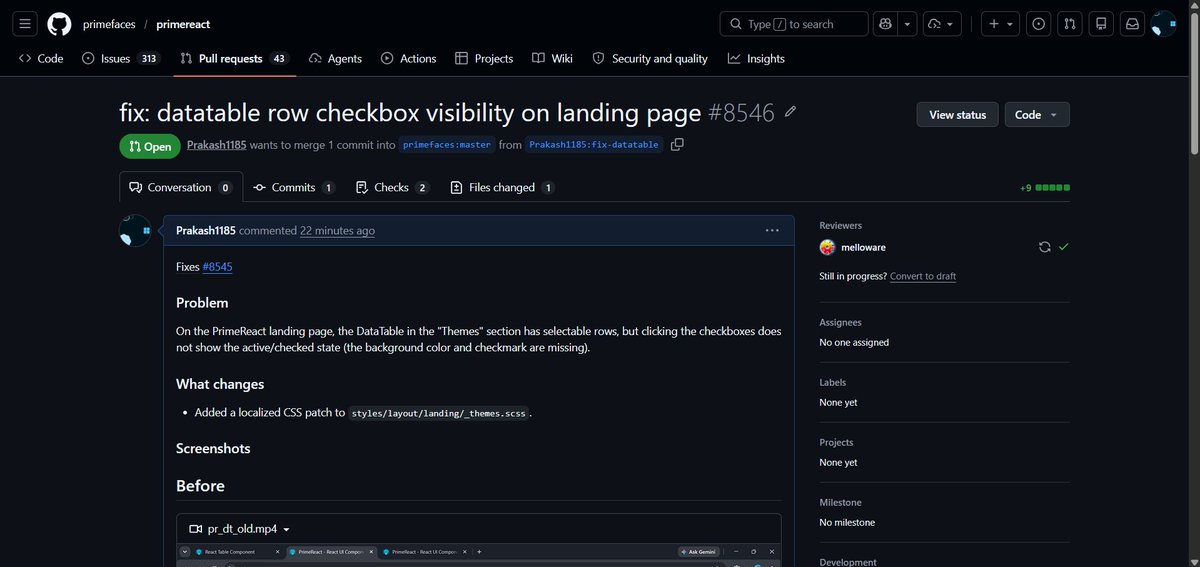Image resolution: width=1200 pixels, height=567 pixels.
Task: Click the Assignees sidebar heading
Action: [x=840, y=323]
